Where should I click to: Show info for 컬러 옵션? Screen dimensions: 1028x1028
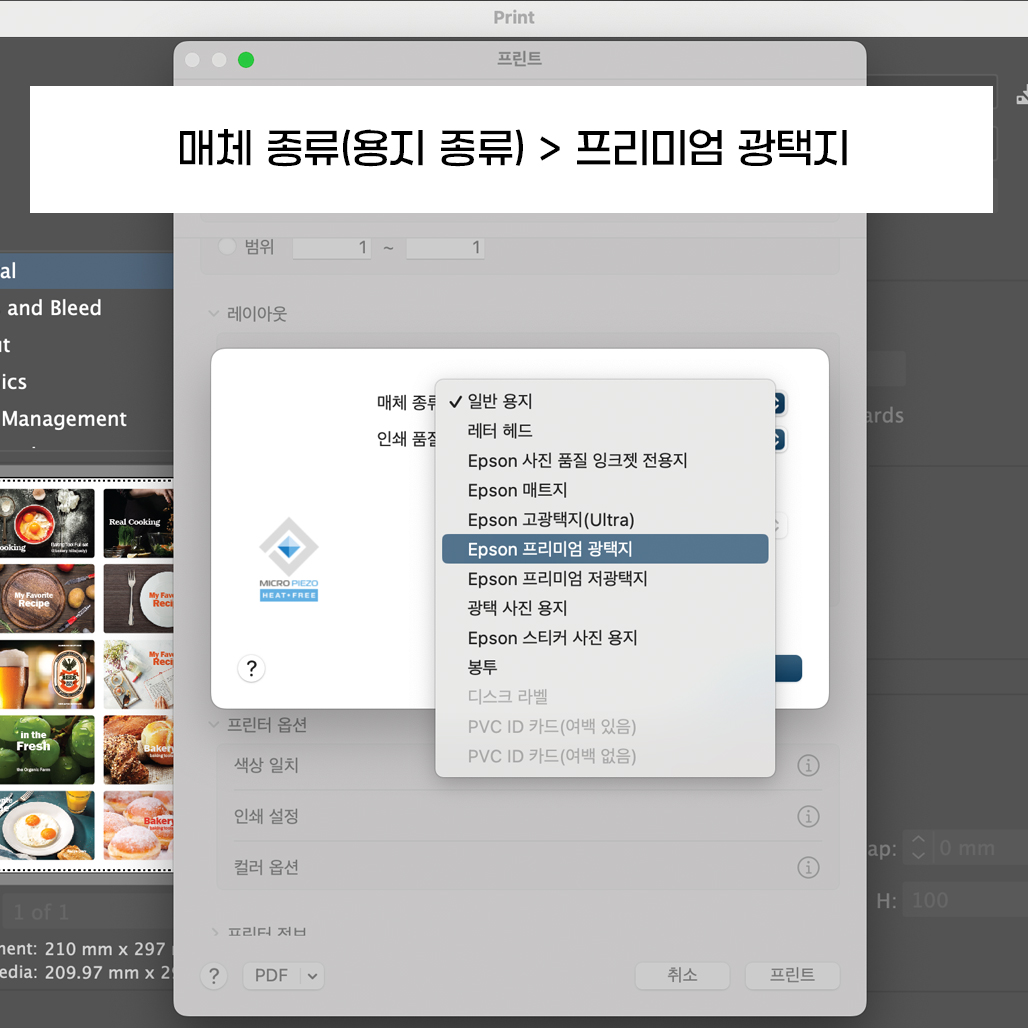tap(808, 867)
